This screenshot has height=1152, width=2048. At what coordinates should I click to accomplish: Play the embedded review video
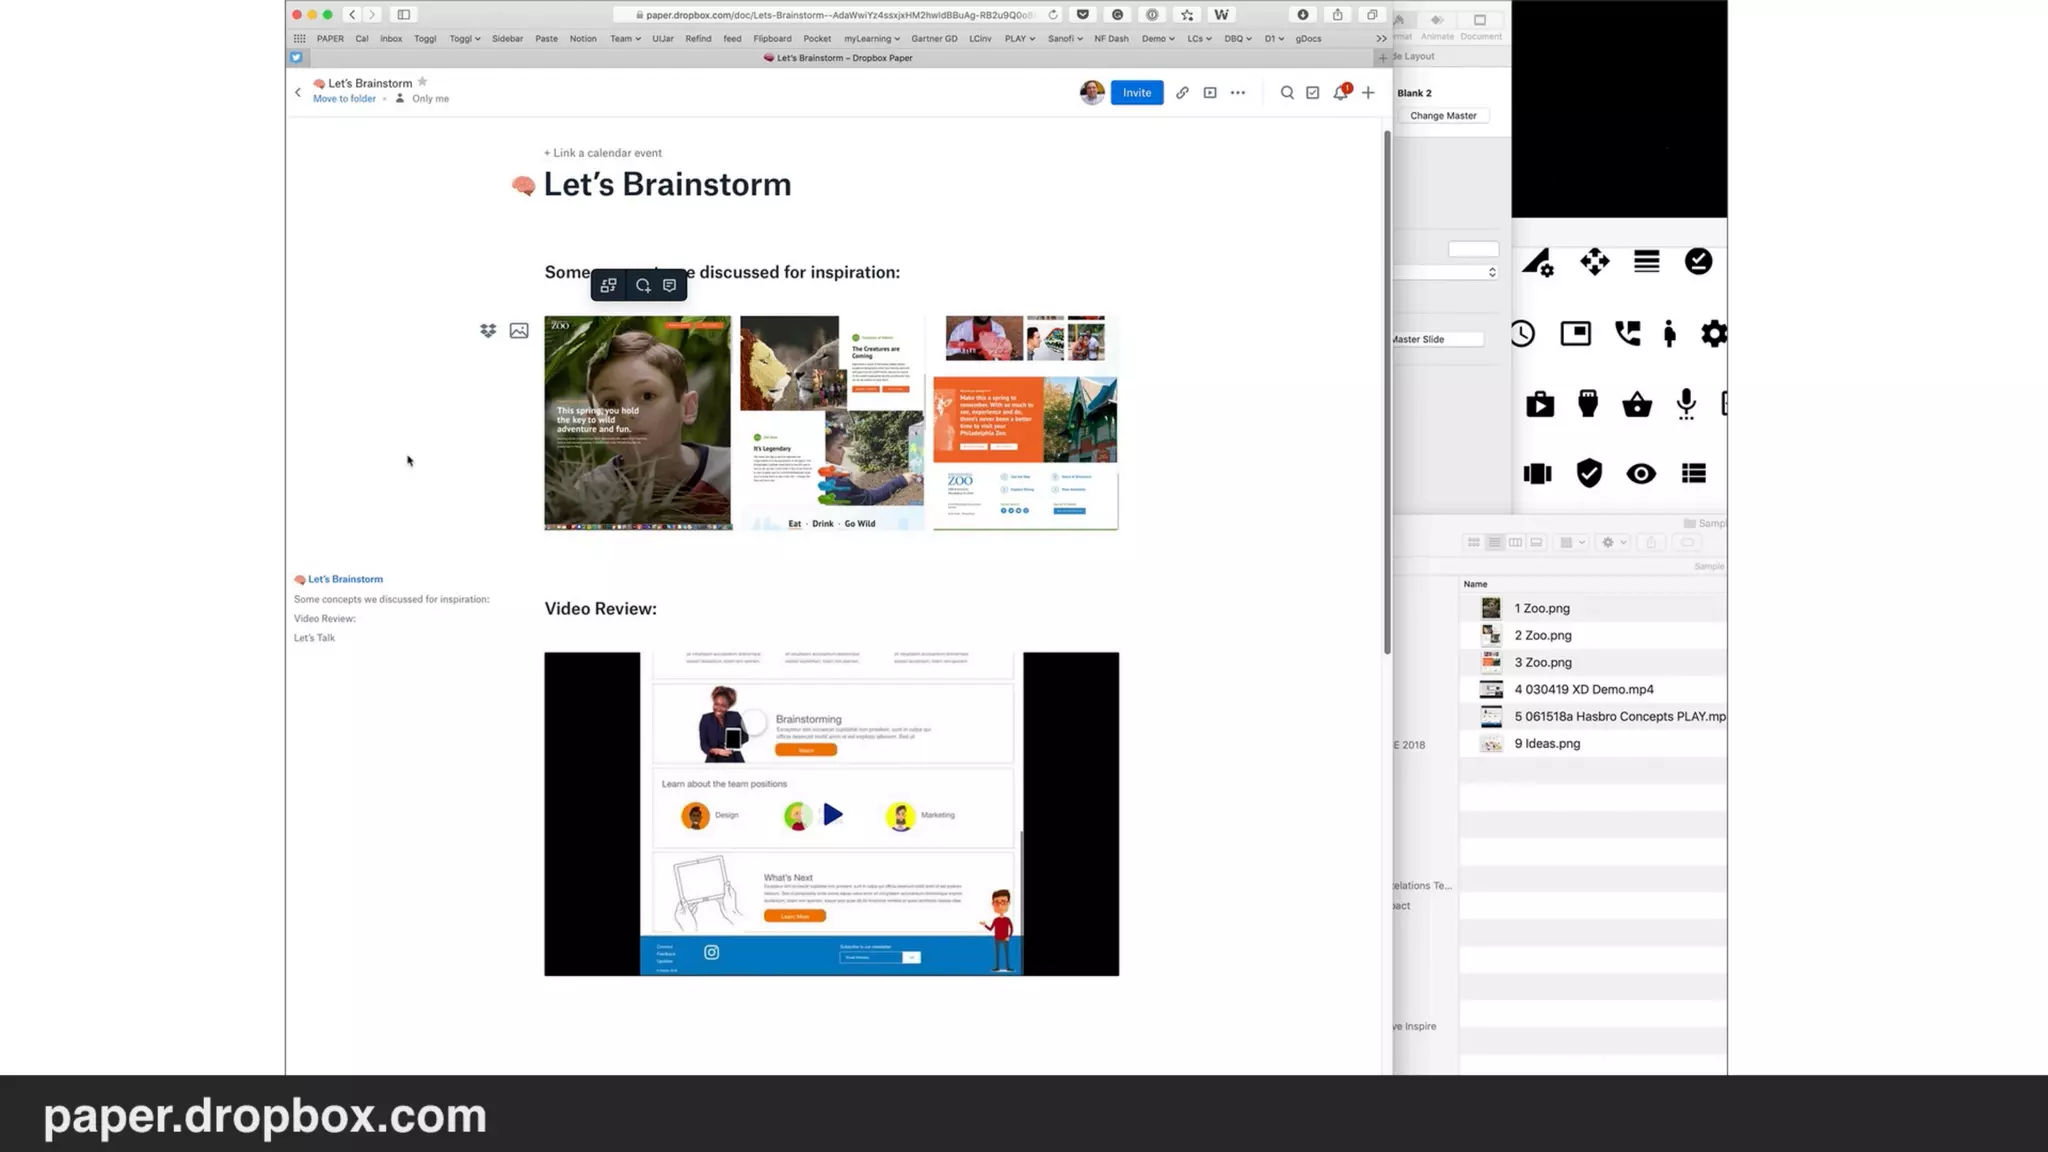[x=832, y=815]
